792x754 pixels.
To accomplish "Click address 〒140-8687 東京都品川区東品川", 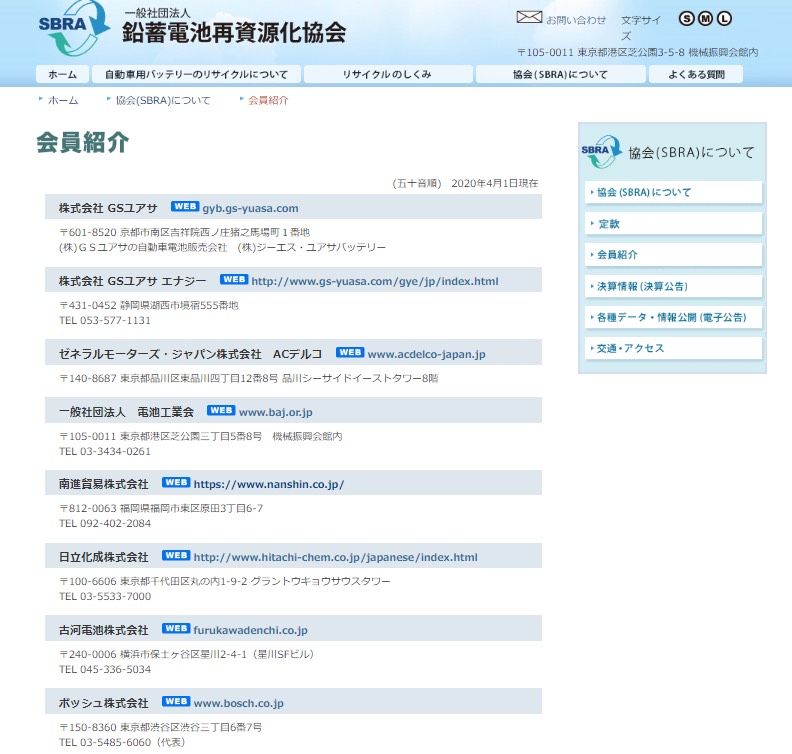I will (249, 378).
